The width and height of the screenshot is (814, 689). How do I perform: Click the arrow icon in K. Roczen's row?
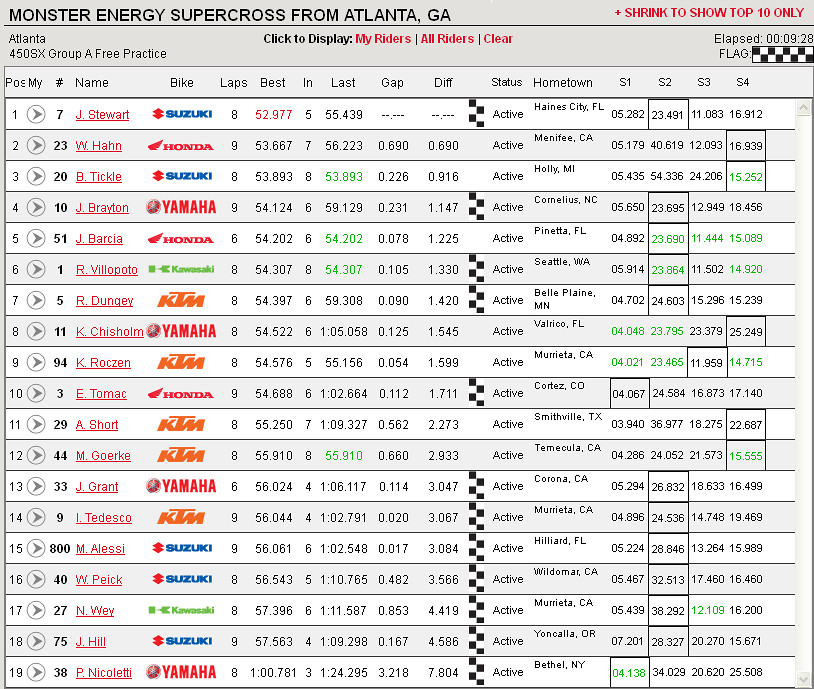point(36,362)
